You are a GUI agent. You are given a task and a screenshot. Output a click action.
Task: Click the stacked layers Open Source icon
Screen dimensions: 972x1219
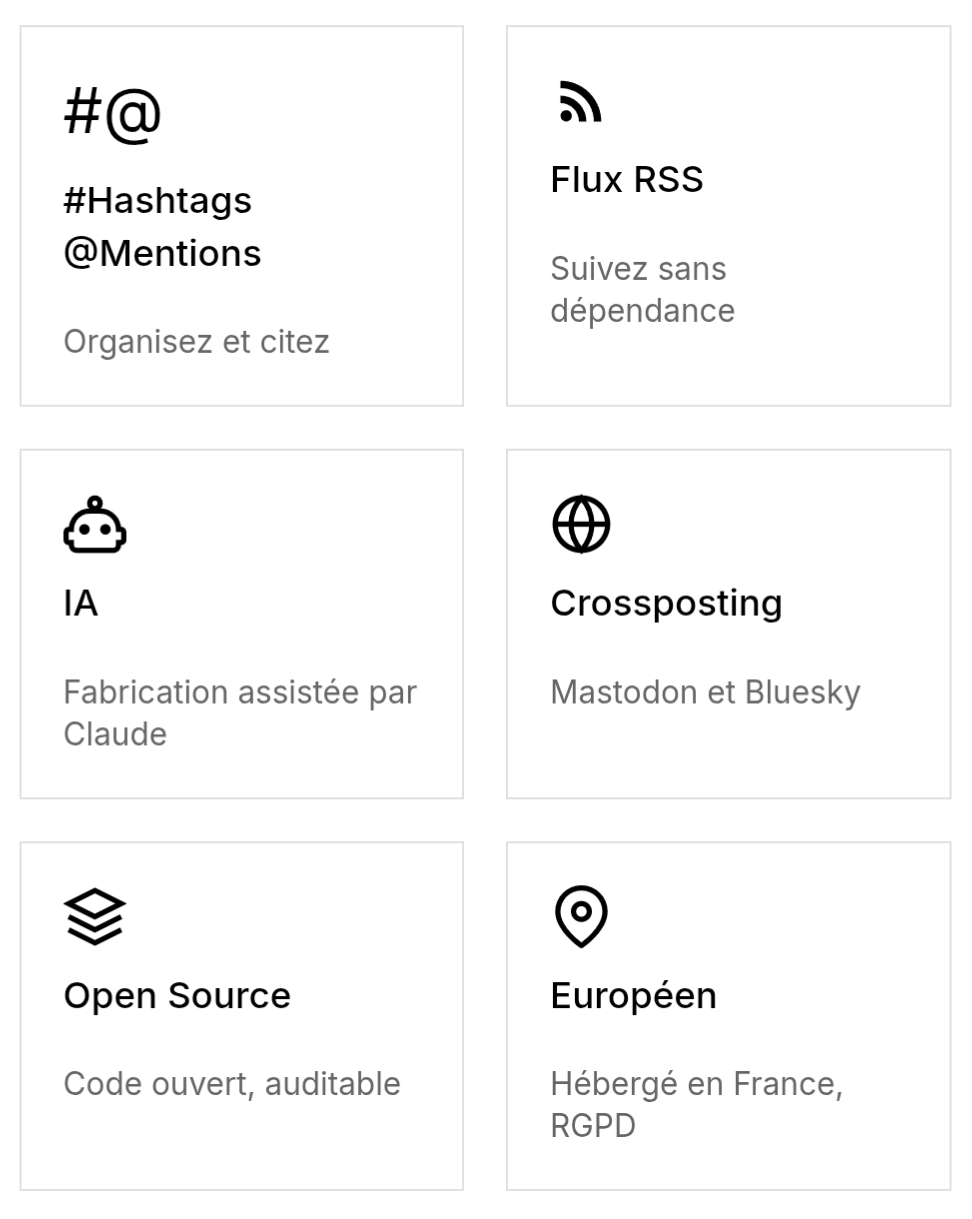95,916
